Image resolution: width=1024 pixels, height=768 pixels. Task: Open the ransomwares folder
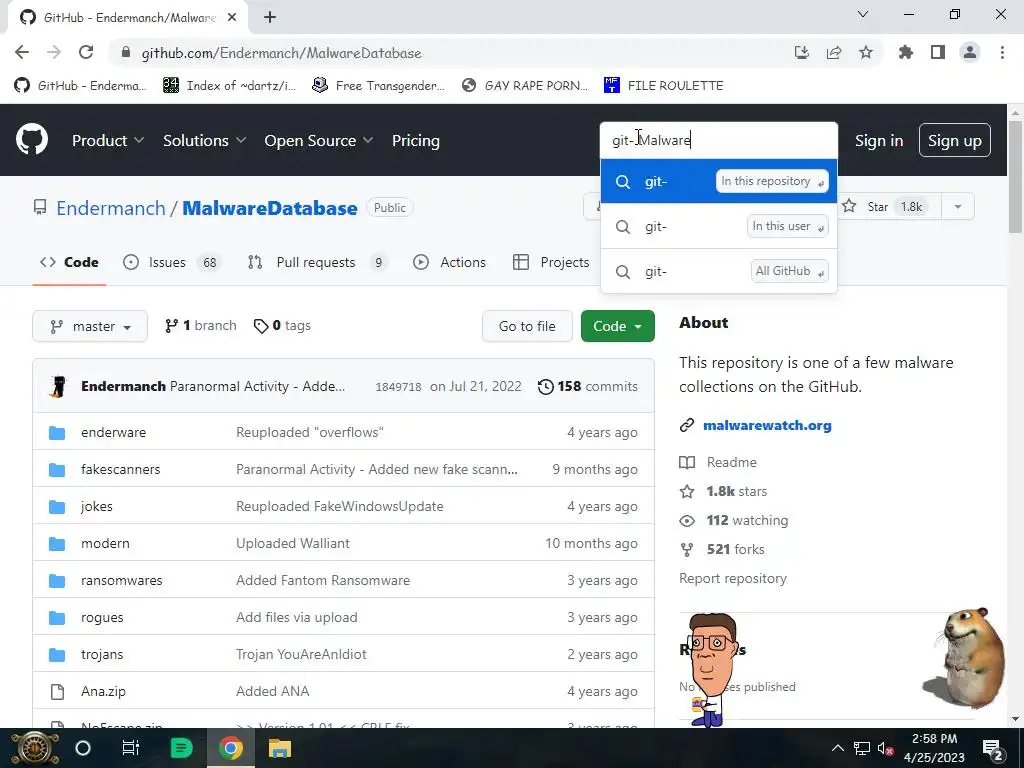pyautogui.click(x=121, y=580)
